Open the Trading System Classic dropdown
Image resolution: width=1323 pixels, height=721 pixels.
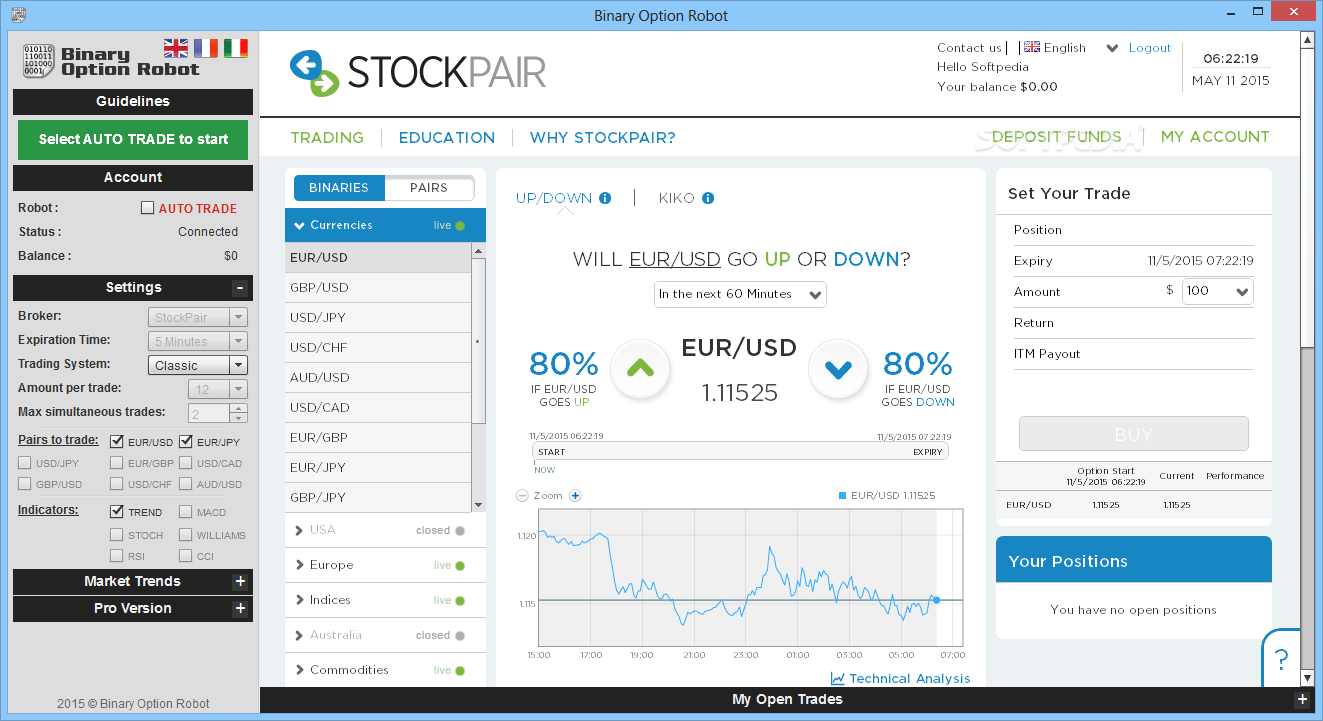(x=197, y=365)
